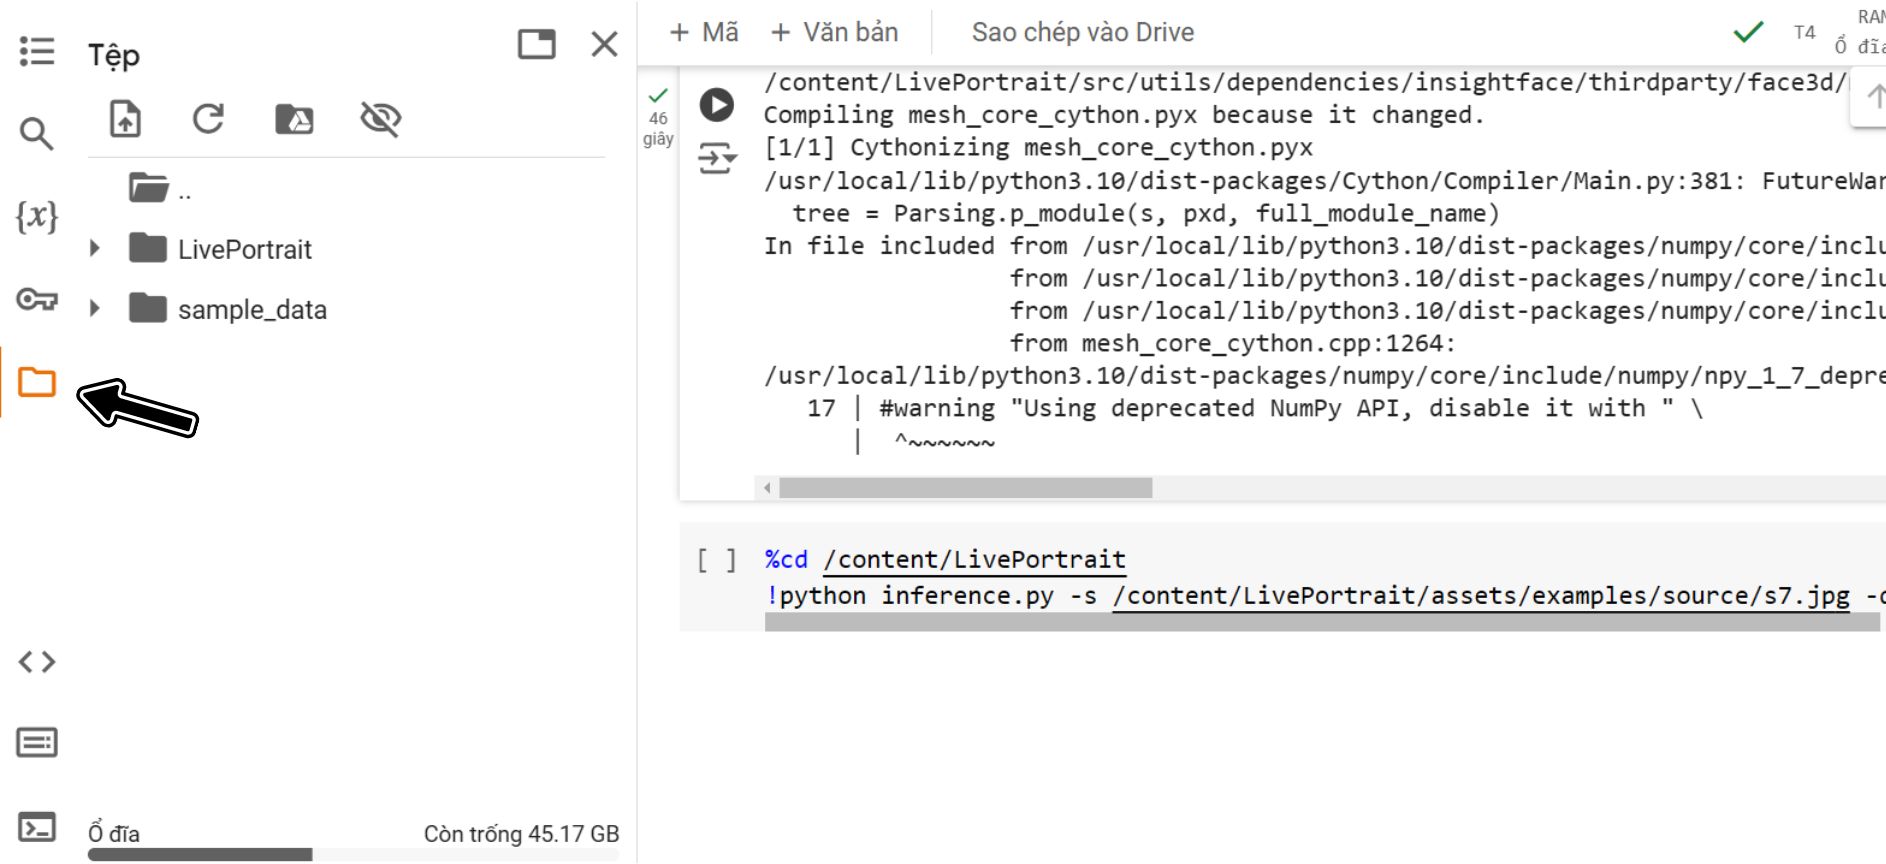Open the terminal icon
The image size is (1886, 864).
click(x=37, y=827)
